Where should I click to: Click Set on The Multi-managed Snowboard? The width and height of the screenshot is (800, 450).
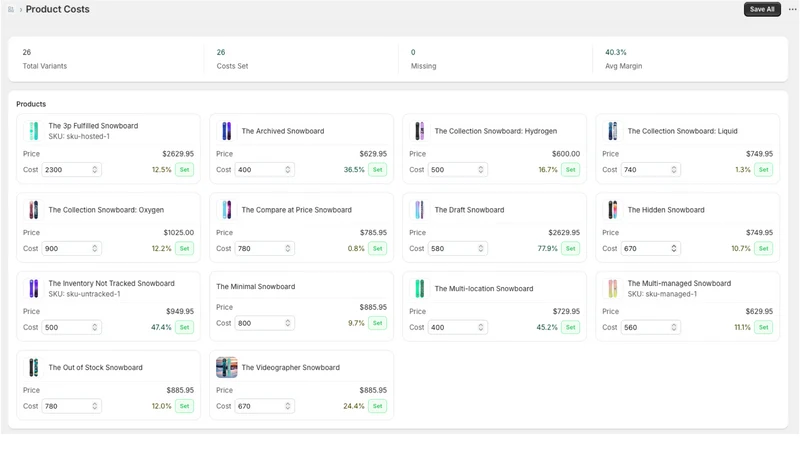(x=763, y=327)
